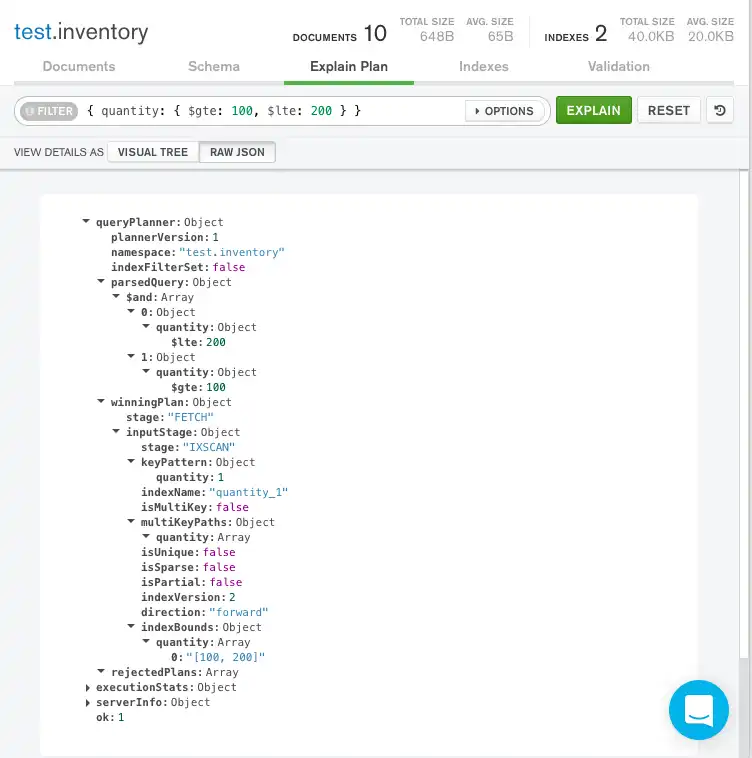752x758 pixels.
Task: Click the query history clock icon
Action: pos(720,110)
